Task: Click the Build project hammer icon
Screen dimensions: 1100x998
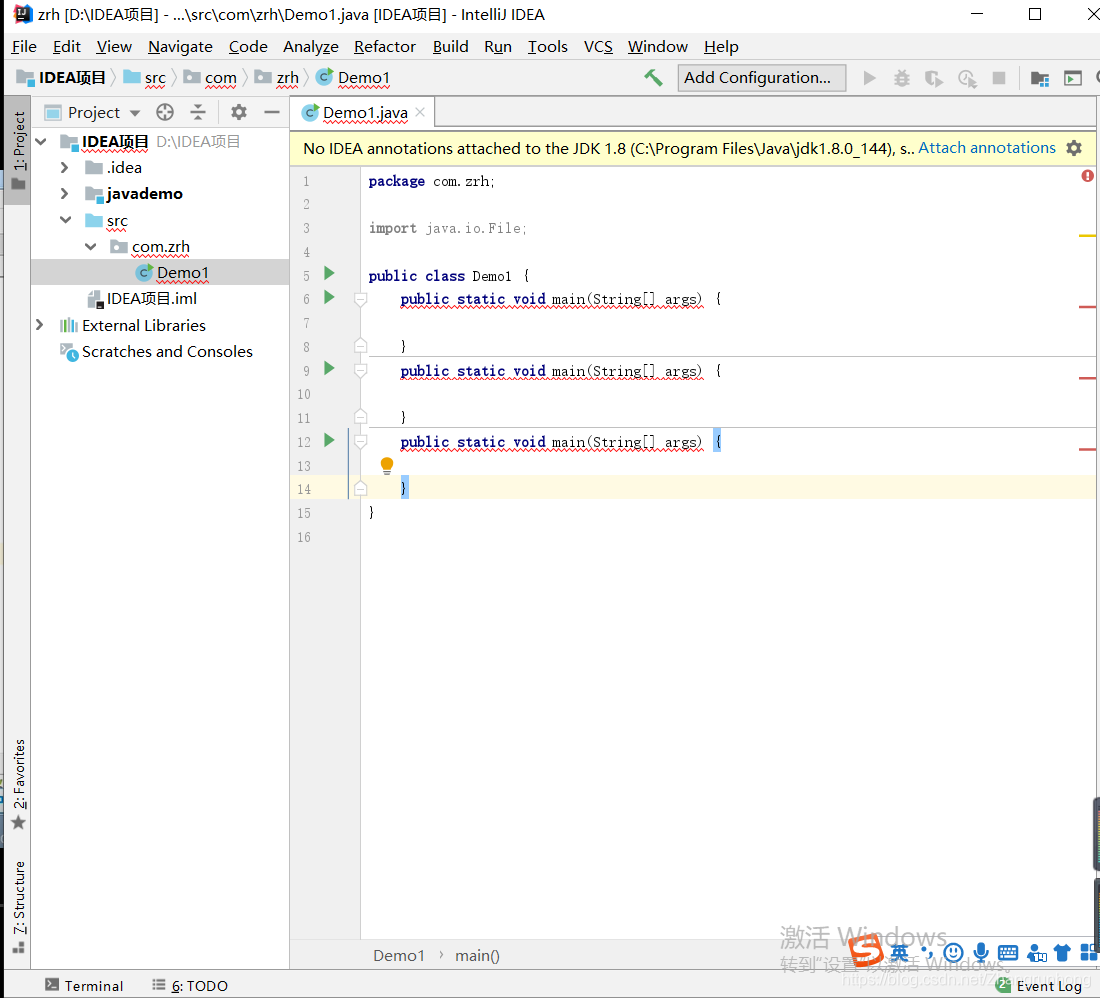Action: pyautogui.click(x=653, y=78)
